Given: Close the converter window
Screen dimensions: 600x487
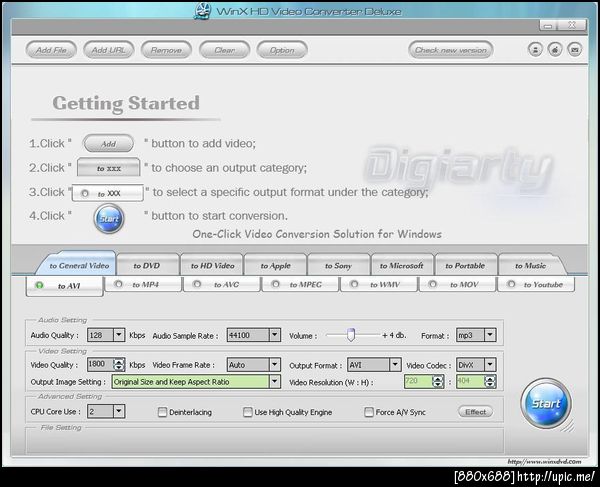Looking at the screenshot, I should pos(572,25).
